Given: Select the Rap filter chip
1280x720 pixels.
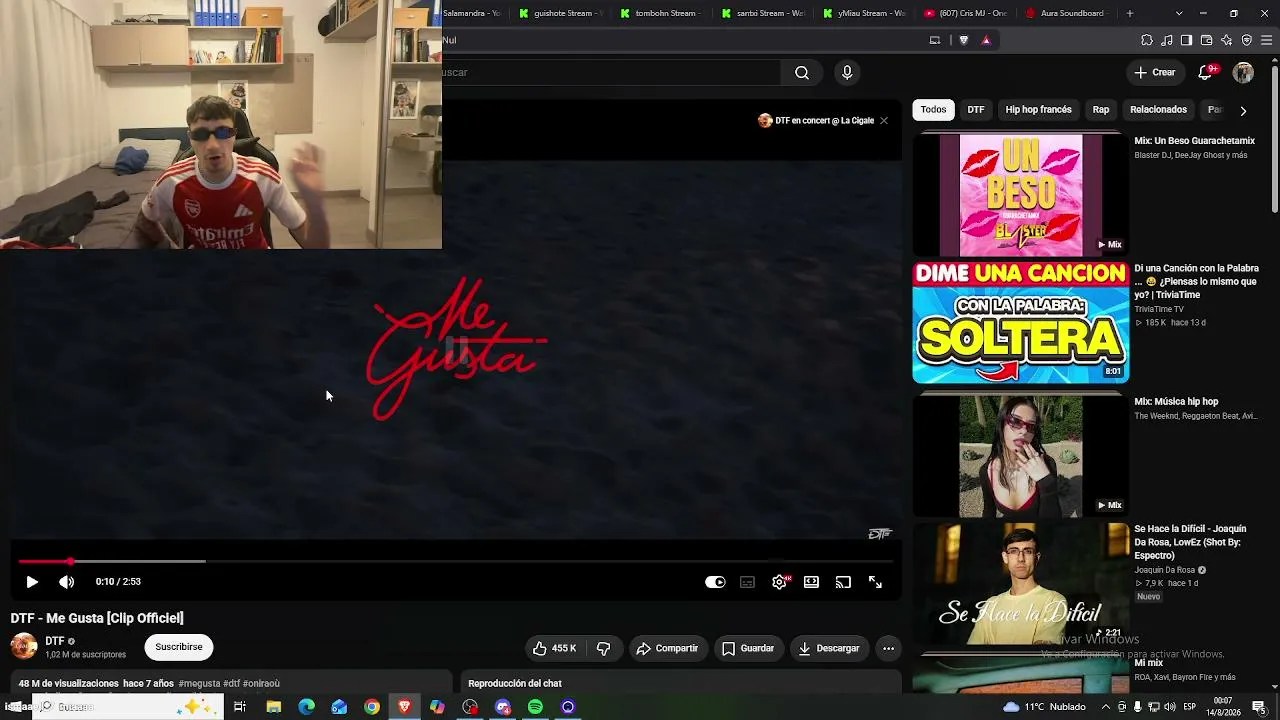Looking at the screenshot, I should [1101, 110].
